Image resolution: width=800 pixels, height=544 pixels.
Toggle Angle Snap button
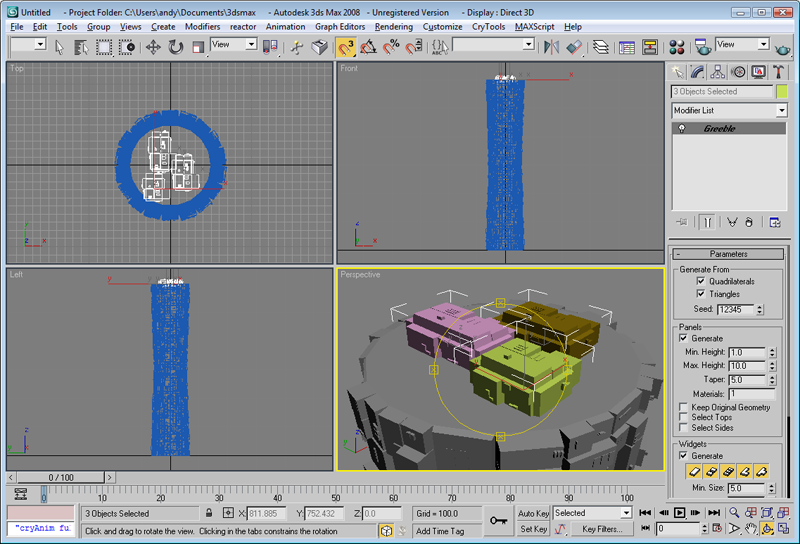coord(368,47)
